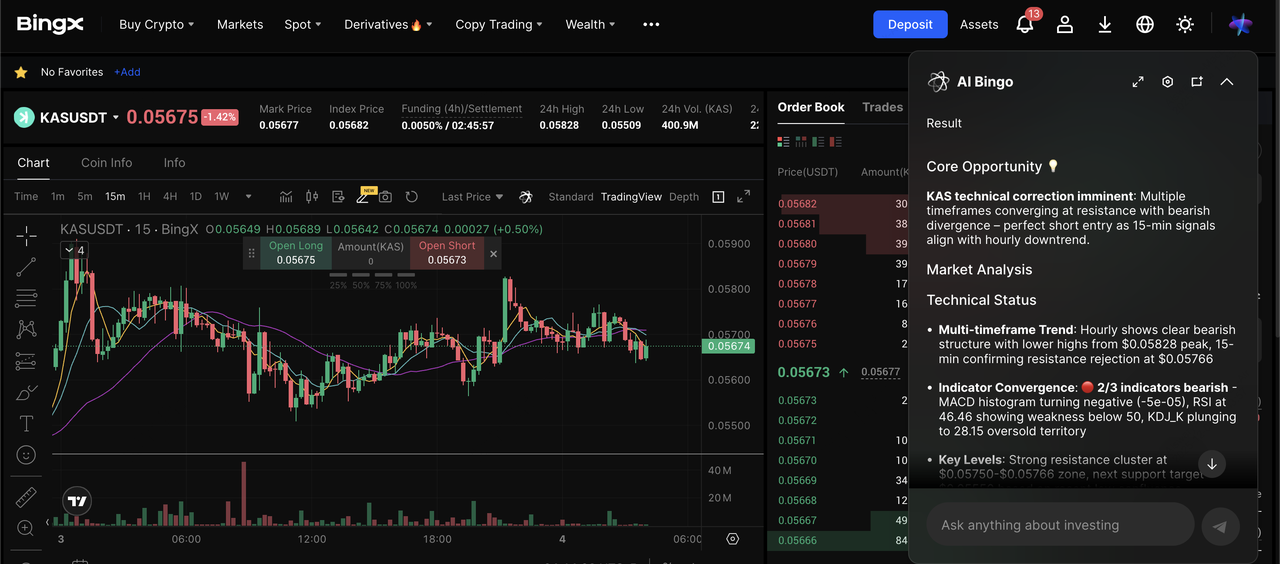Collapse the AI Bingo panel chevron
The height and width of the screenshot is (564, 1280).
point(1227,82)
